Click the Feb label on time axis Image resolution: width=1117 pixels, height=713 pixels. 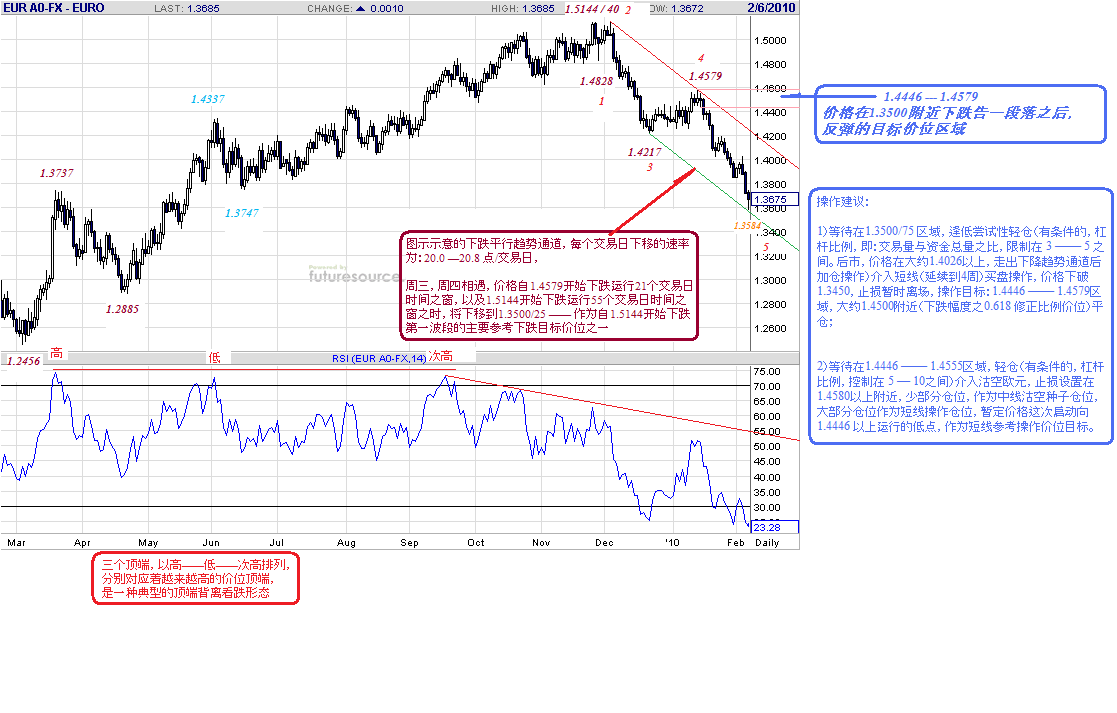[x=736, y=543]
